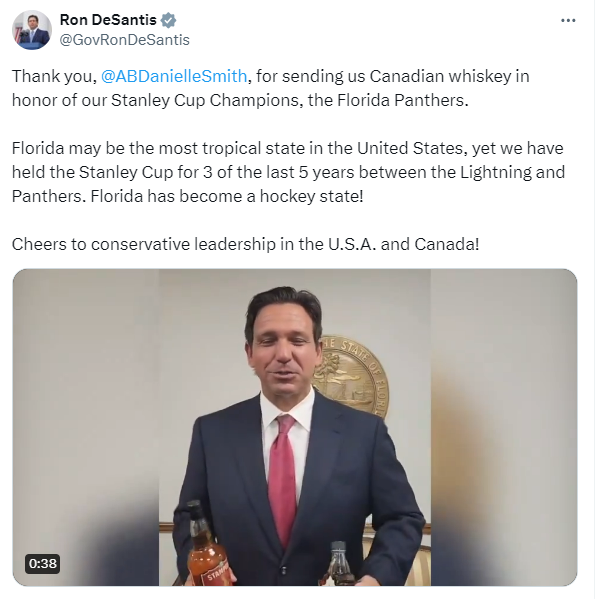600x599 pixels.
Task: Click the "Thank you" opening sentence text
Action: 271,88
